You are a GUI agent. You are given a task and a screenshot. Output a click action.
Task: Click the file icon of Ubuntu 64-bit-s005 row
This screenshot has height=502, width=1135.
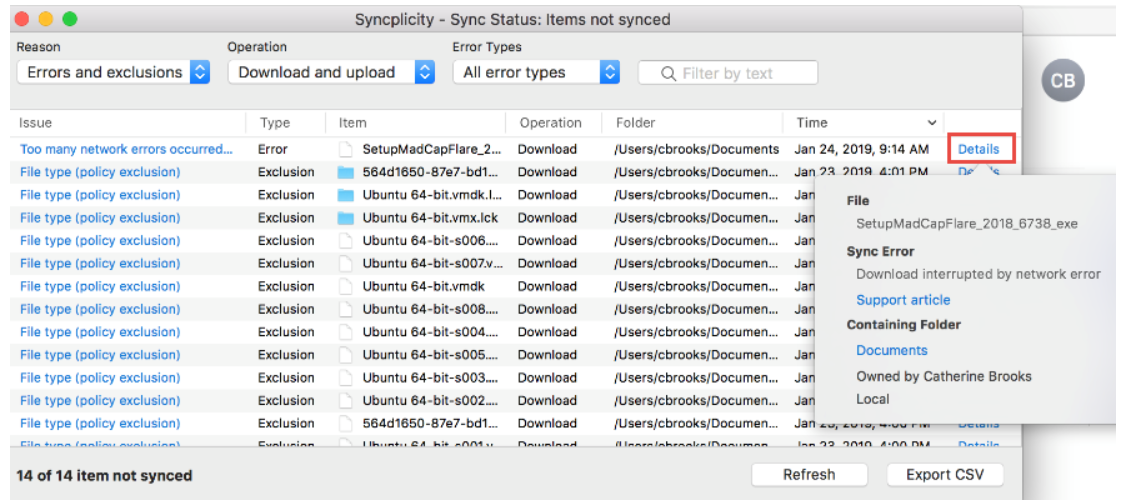point(345,355)
